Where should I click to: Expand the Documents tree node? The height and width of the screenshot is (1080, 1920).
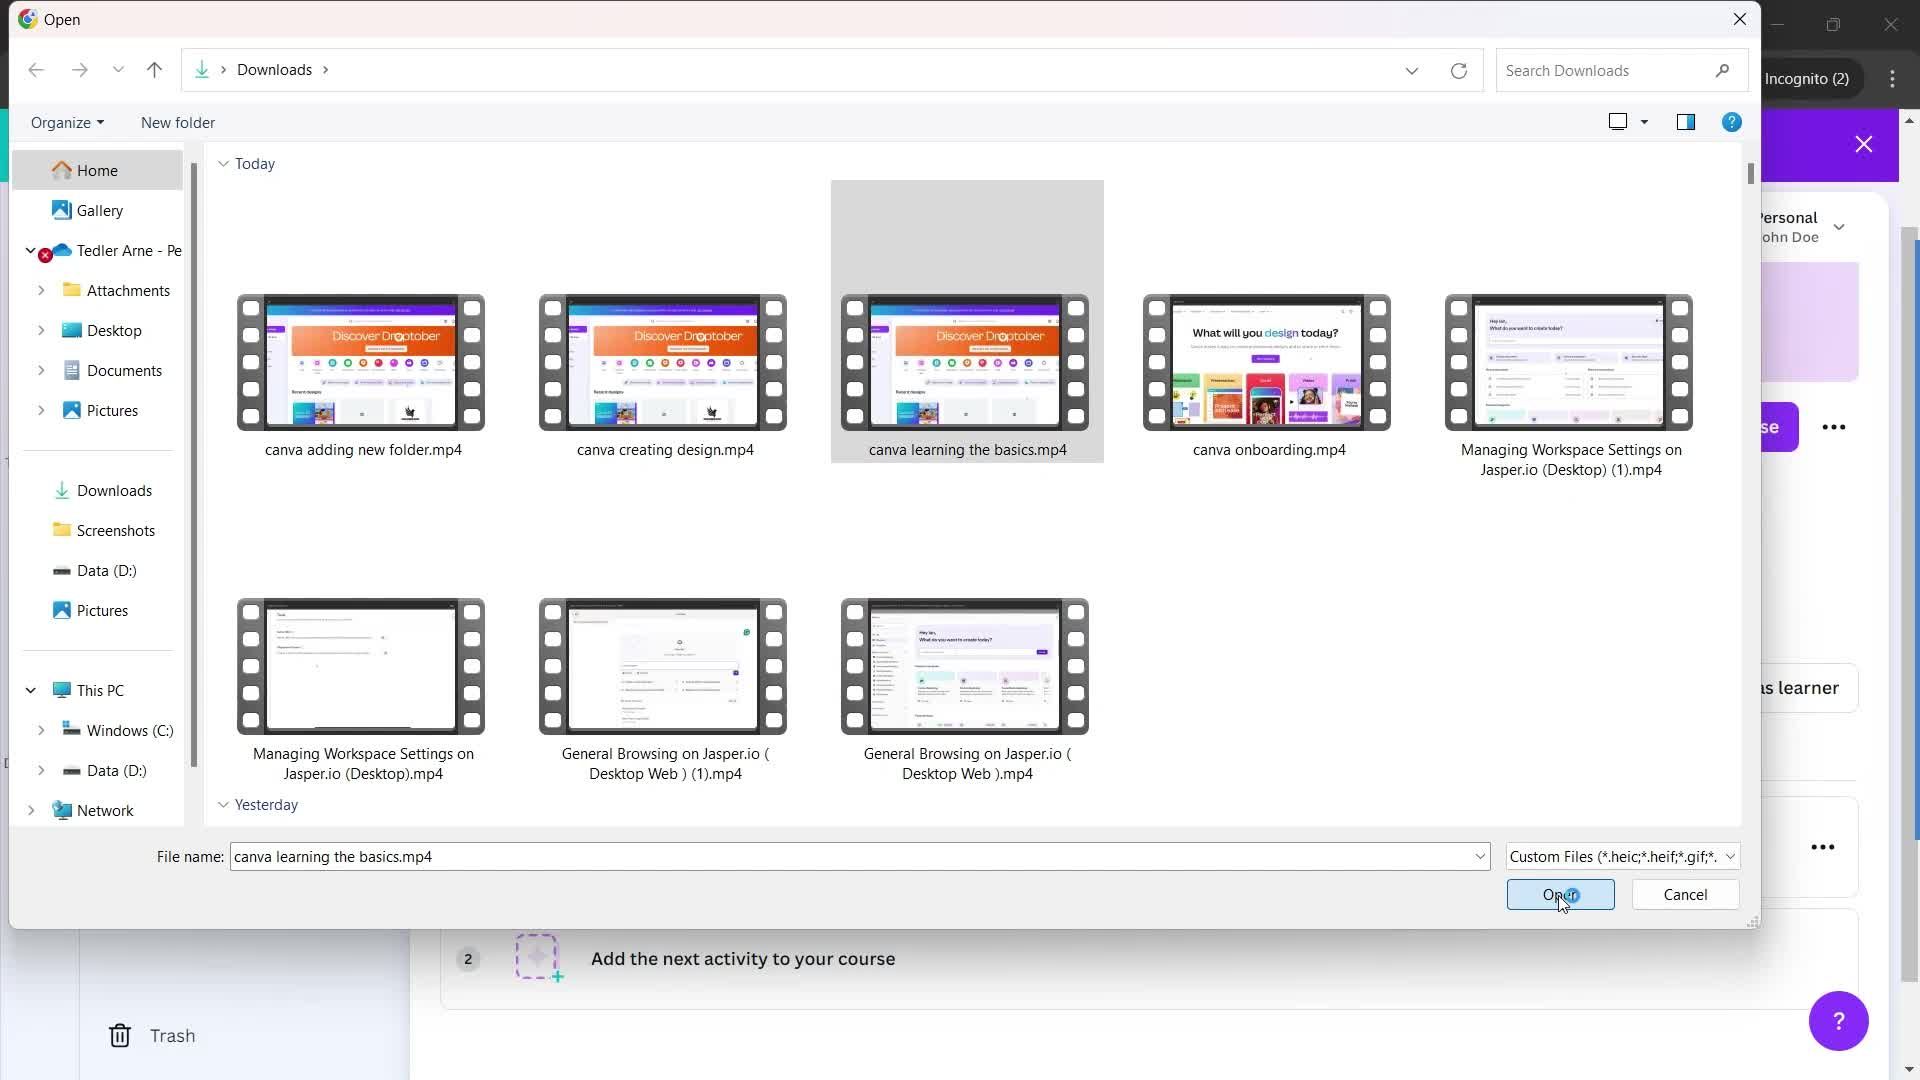[41, 371]
